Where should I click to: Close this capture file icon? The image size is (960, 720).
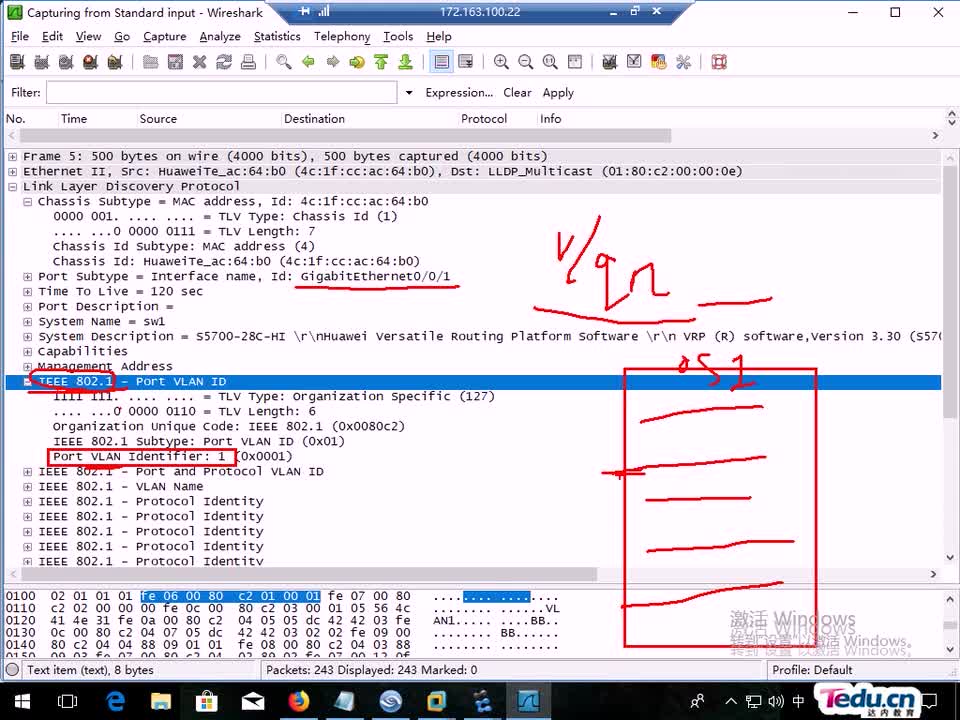pyautogui.click(x=200, y=62)
